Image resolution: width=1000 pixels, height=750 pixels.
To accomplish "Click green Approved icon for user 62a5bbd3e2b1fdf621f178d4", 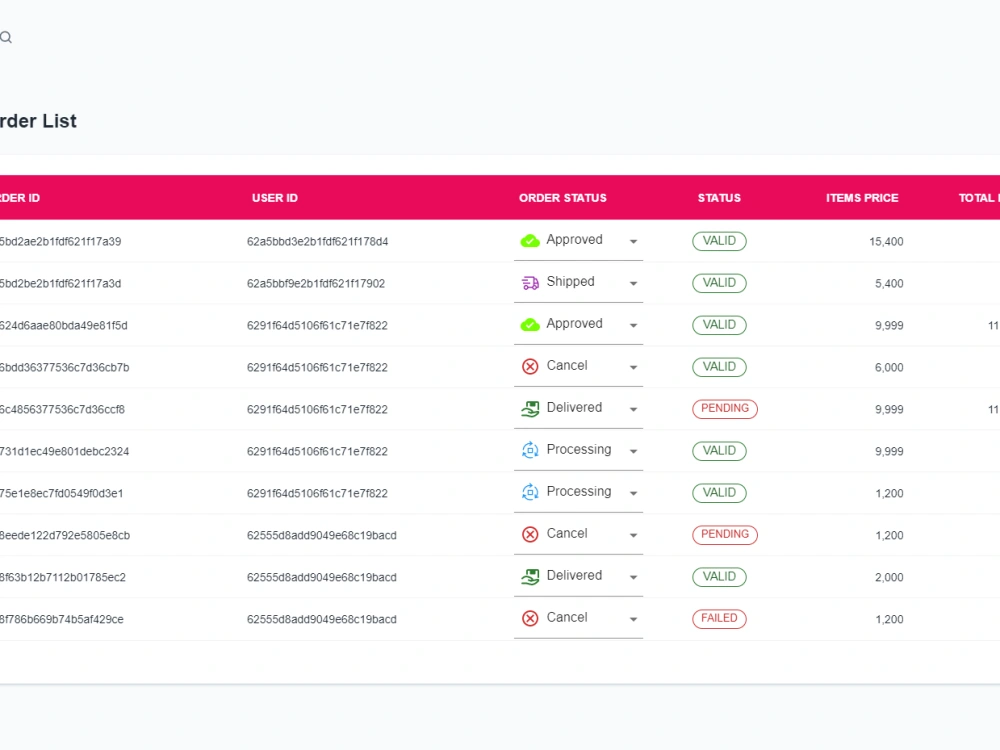I will (530, 241).
